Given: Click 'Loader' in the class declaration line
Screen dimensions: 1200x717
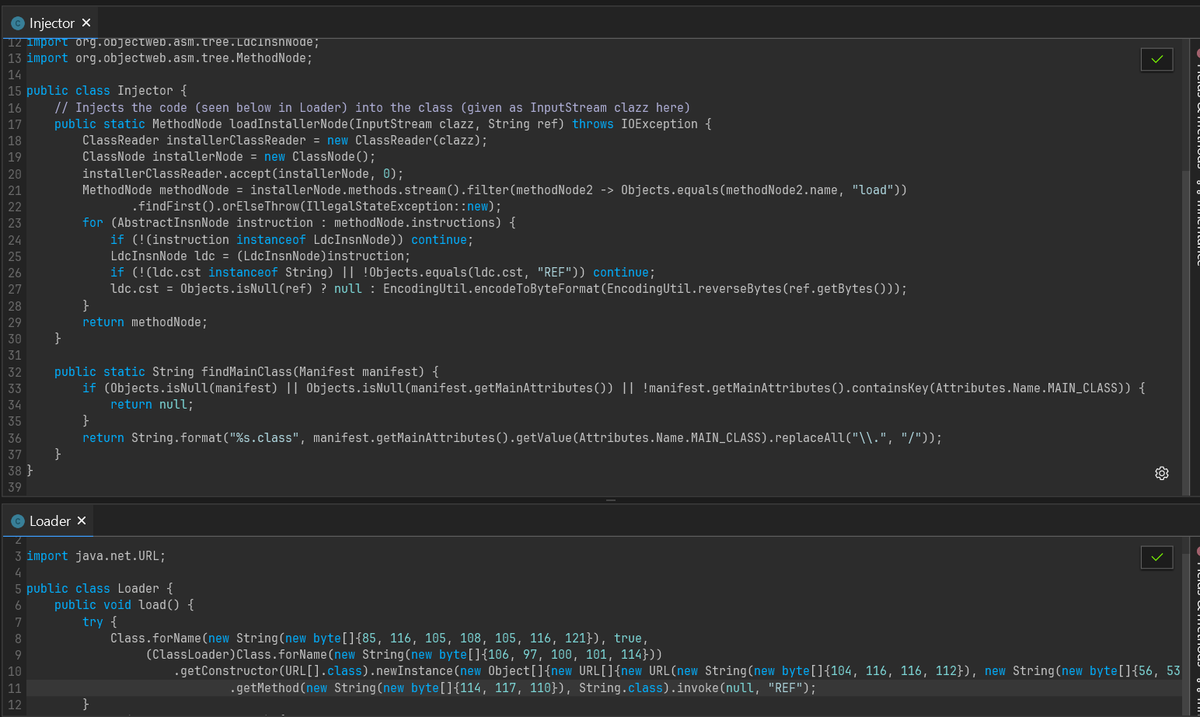Looking at the screenshot, I should coord(139,588).
